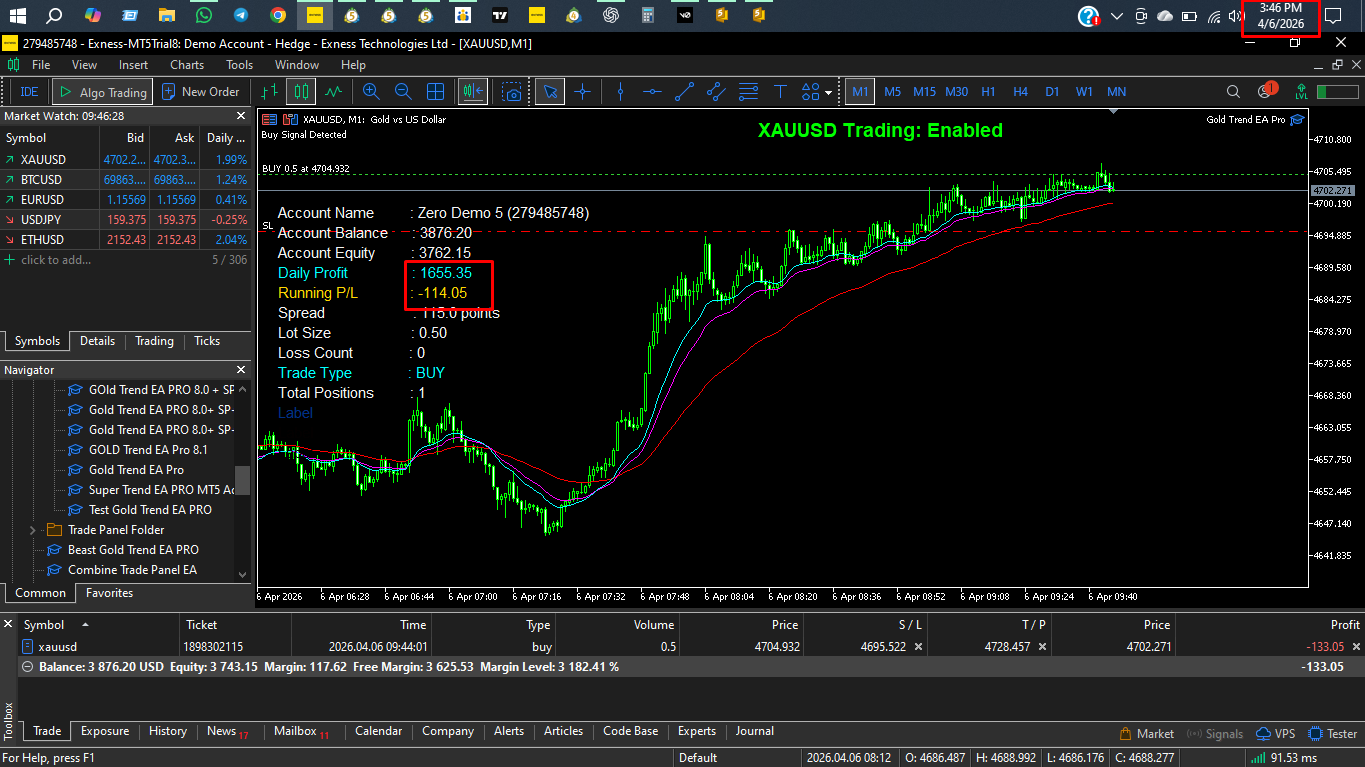Draw a horizontal line on chart
Image resolution: width=1365 pixels, height=767 pixels.
(652, 92)
